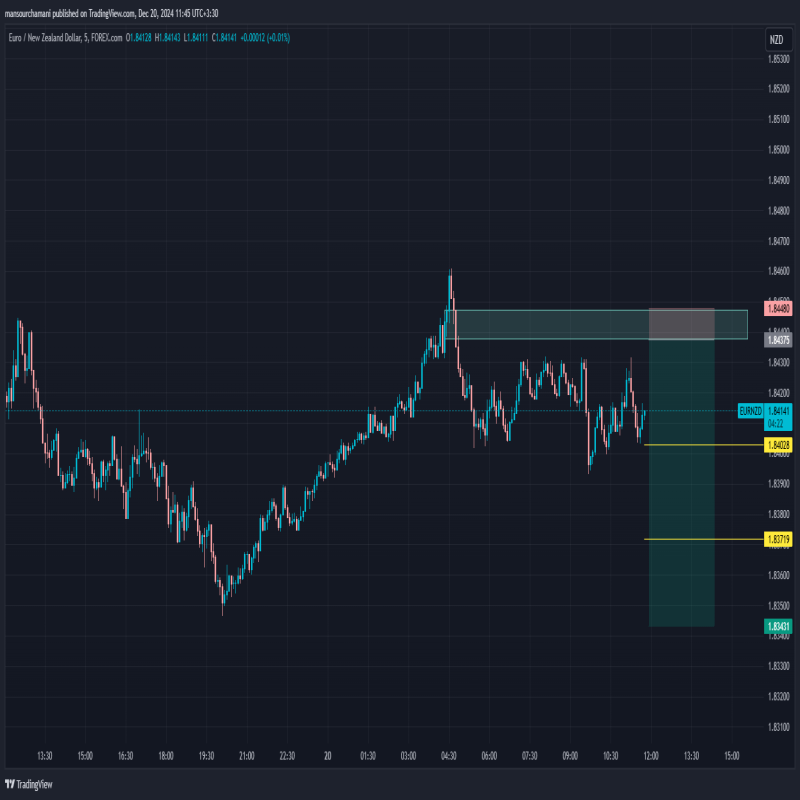The width and height of the screenshot is (800, 800).
Task: Select the upper yellow horizontal line
Action: click(x=700, y=444)
